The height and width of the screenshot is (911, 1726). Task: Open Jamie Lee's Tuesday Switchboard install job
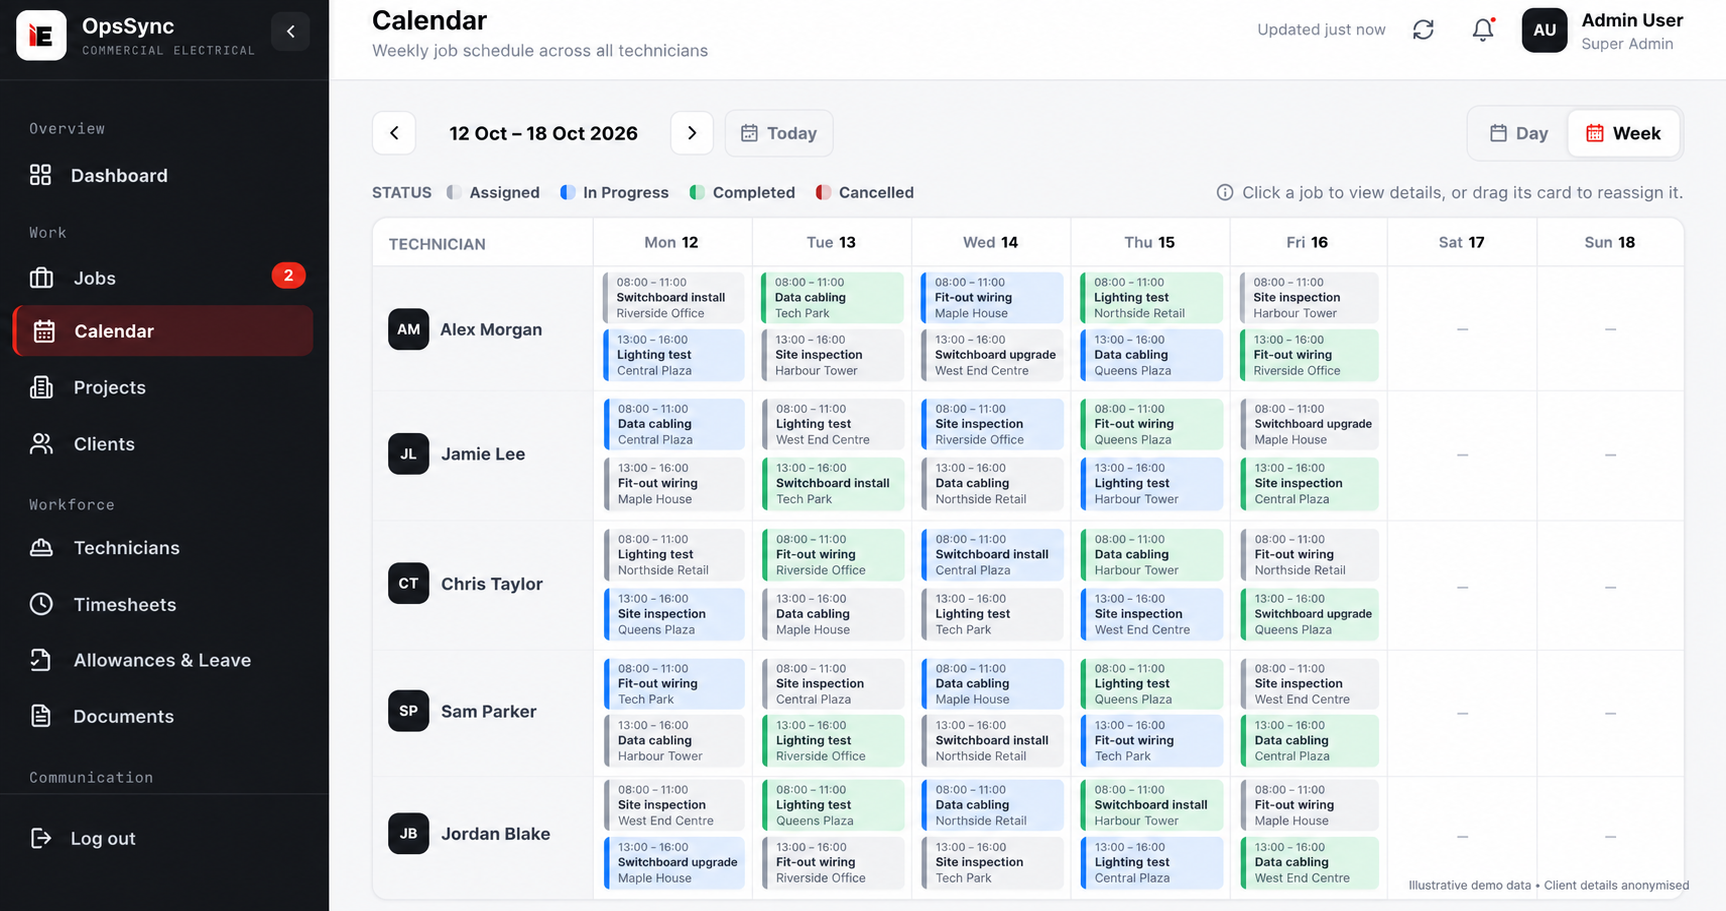[x=833, y=483]
